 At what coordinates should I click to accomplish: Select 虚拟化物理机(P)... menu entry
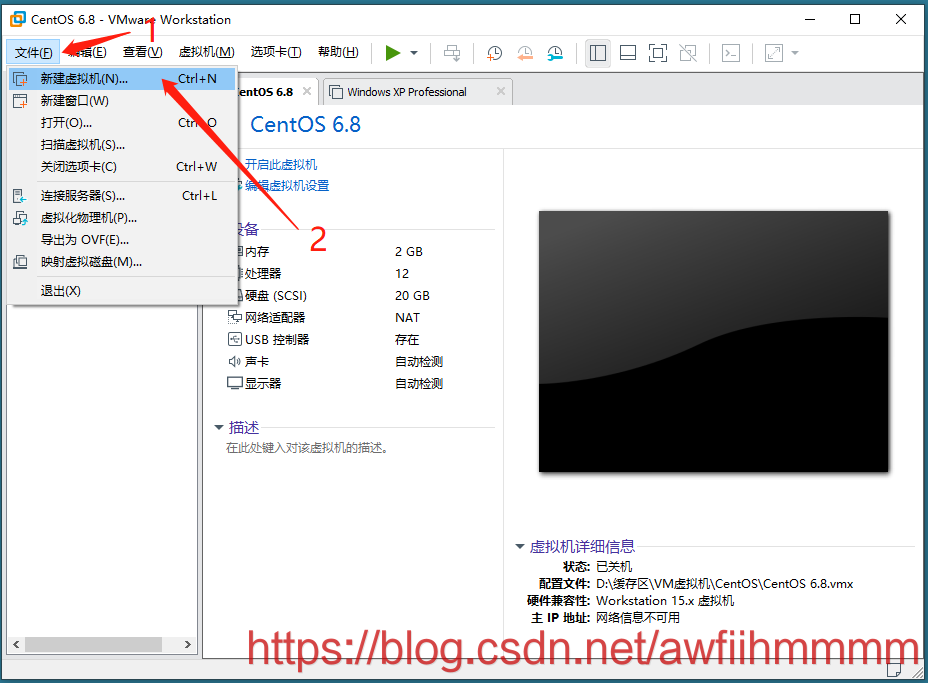(123, 217)
